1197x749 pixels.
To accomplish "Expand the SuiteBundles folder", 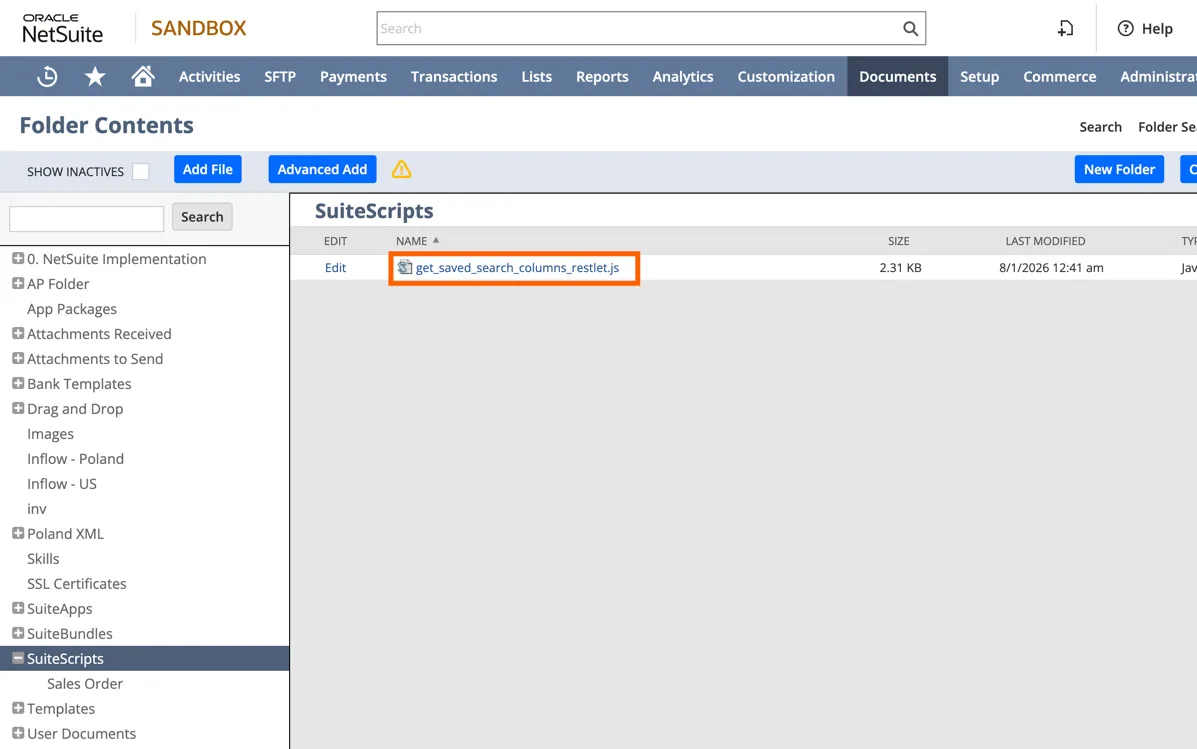I will pyautogui.click(x=18, y=633).
